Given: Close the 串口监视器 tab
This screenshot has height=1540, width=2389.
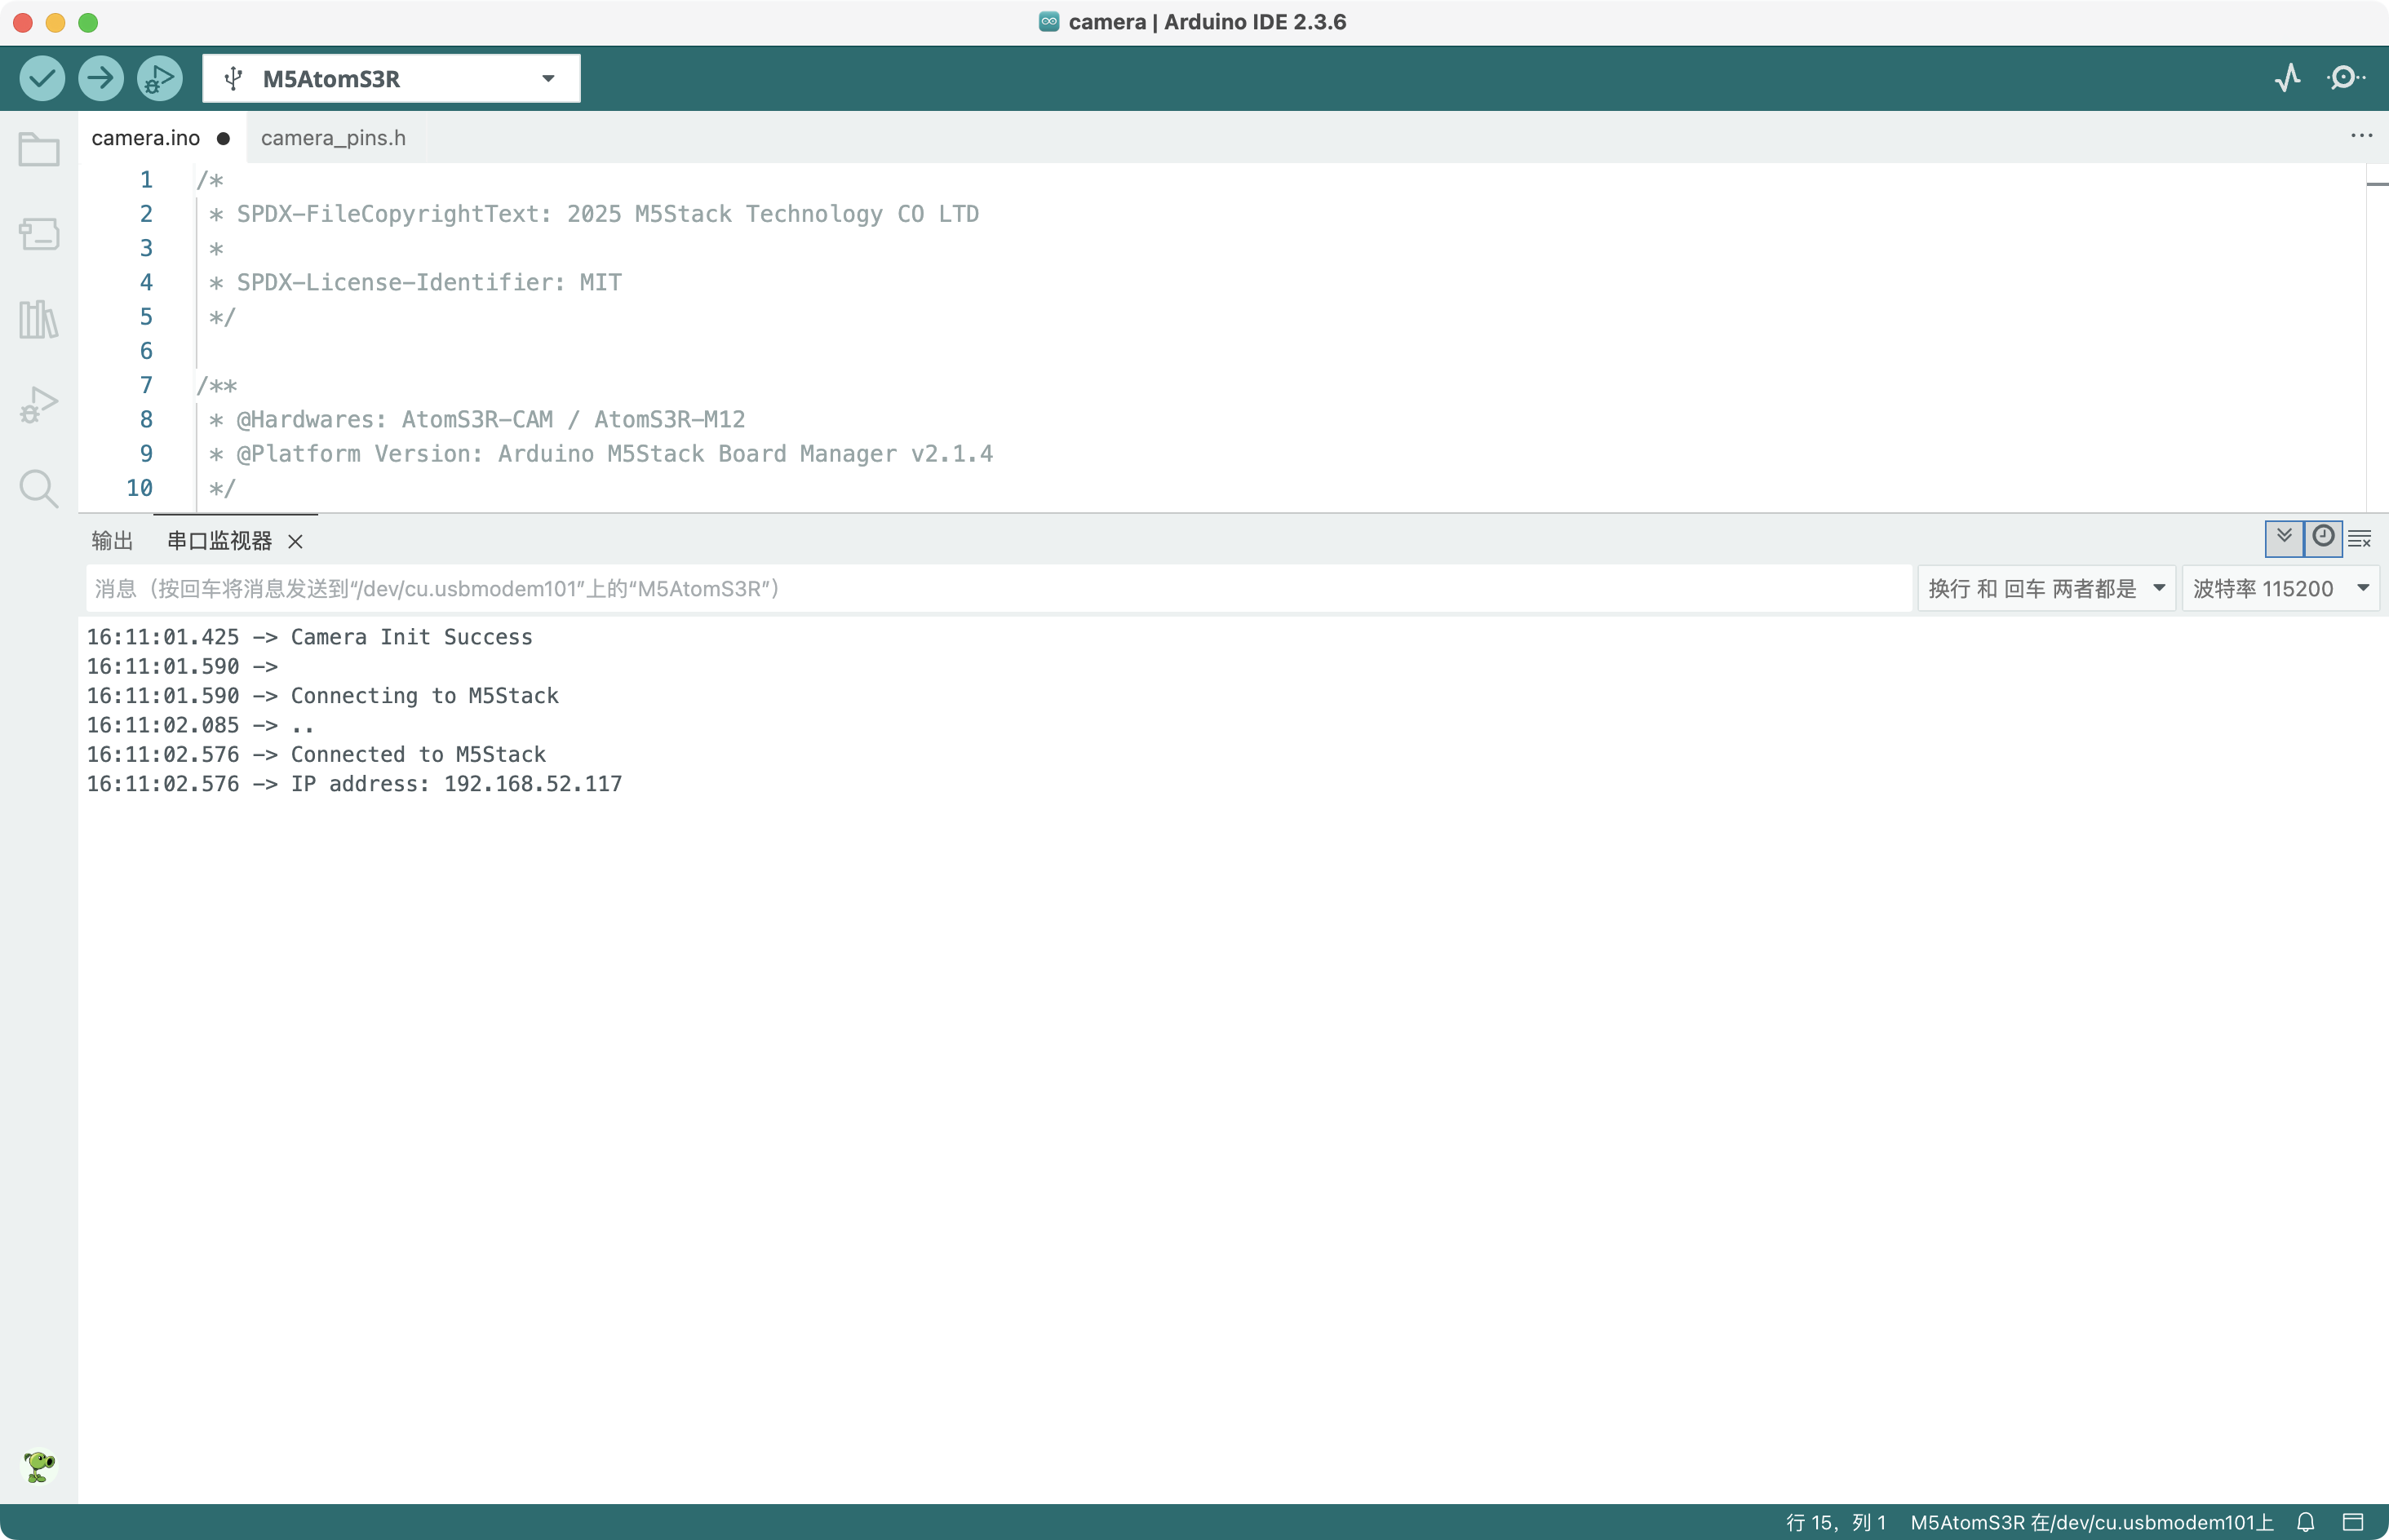Looking at the screenshot, I should (x=295, y=541).
